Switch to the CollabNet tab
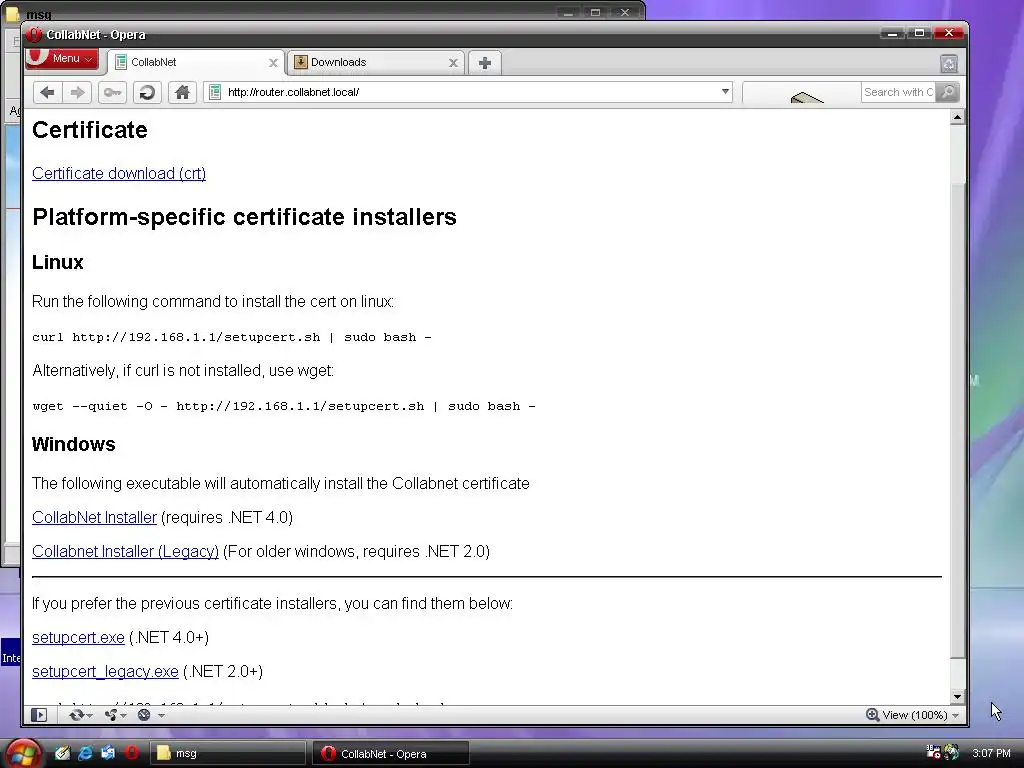Image resolution: width=1024 pixels, height=768 pixels. click(x=196, y=63)
